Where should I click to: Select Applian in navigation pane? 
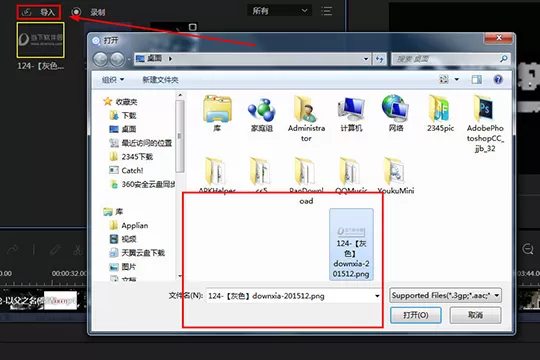click(129, 225)
